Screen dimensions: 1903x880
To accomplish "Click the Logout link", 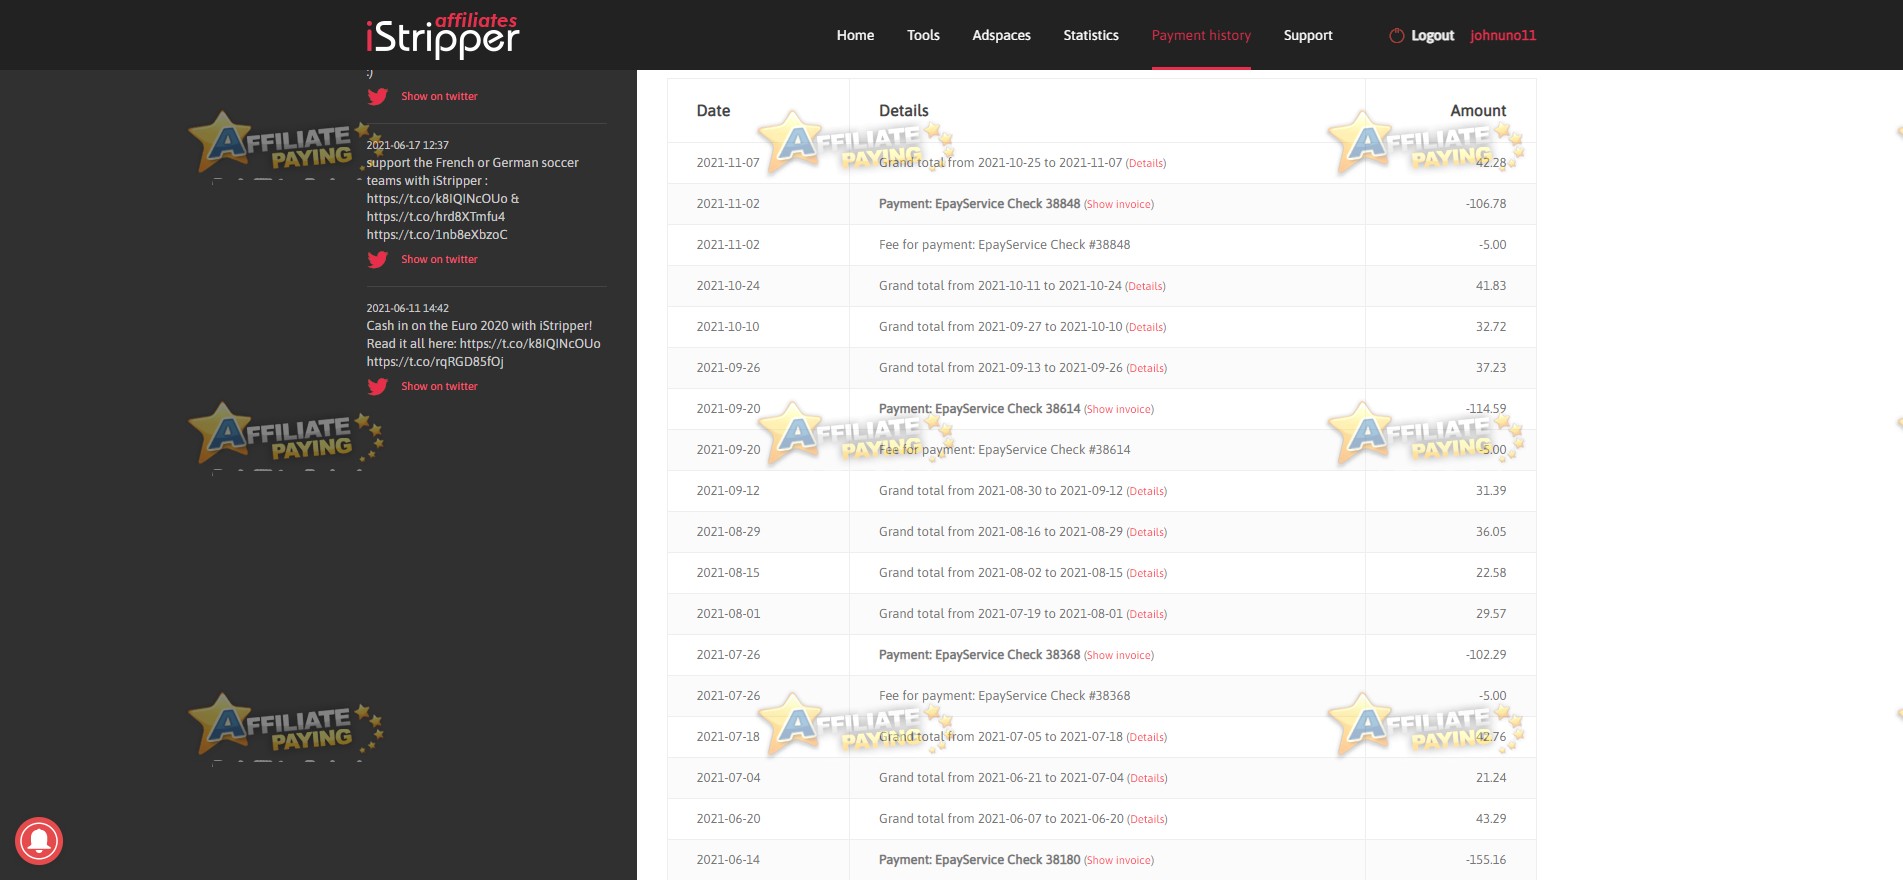I will (x=1432, y=36).
